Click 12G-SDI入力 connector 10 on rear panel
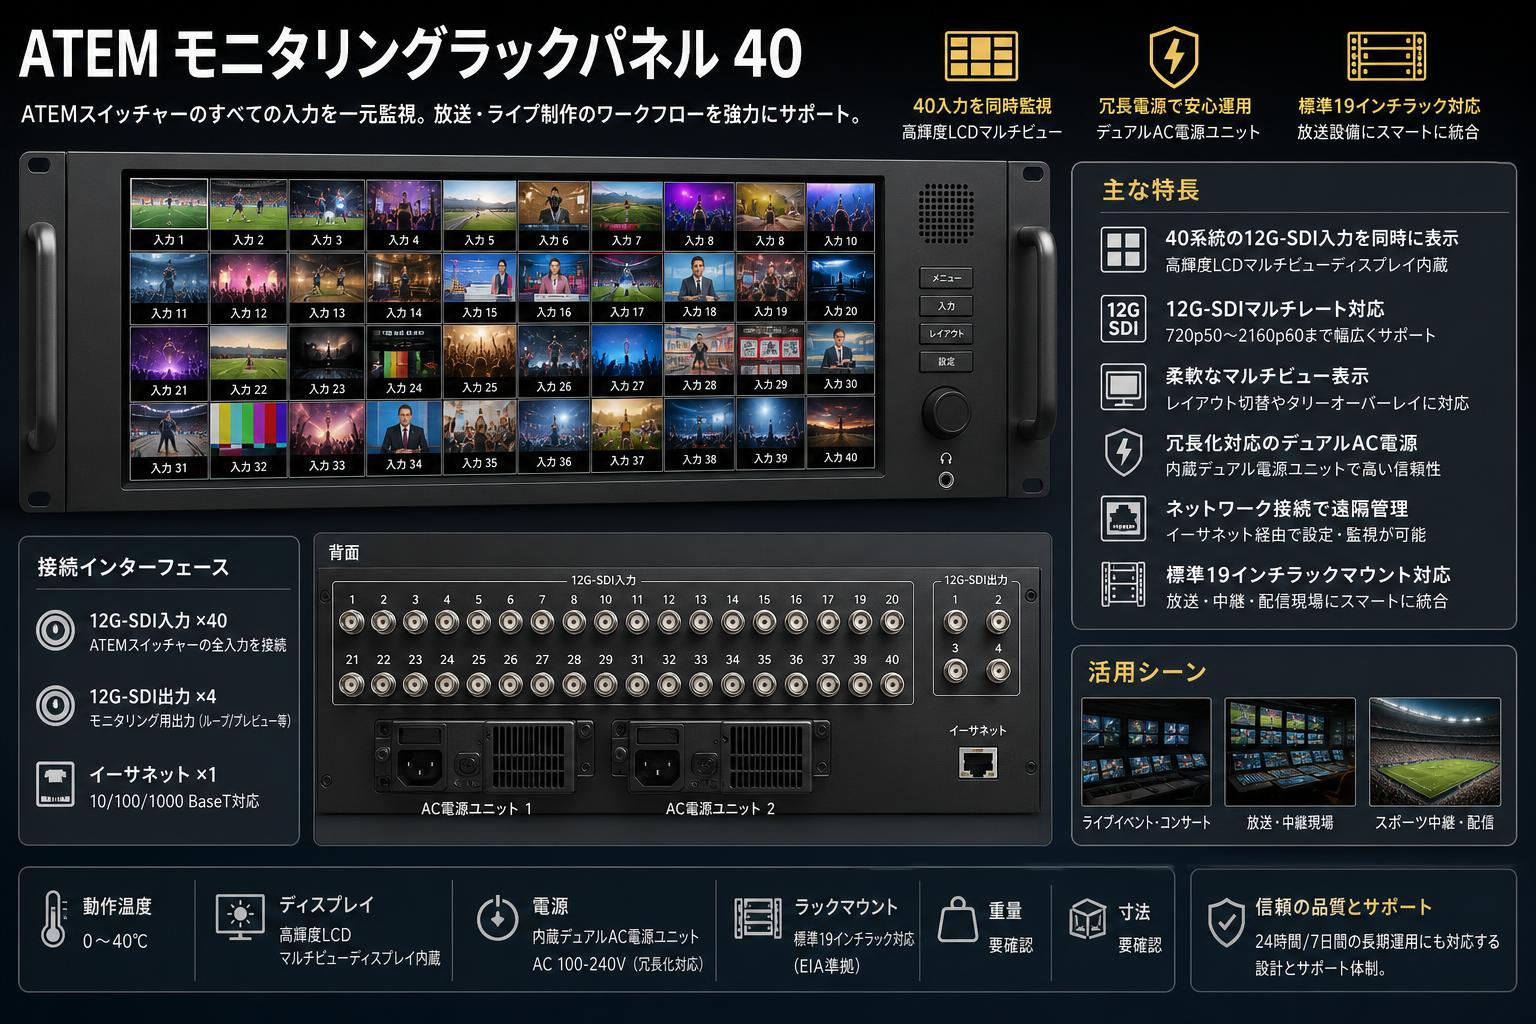This screenshot has width=1536, height=1024. pyautogui.click(x=606, y=622)
